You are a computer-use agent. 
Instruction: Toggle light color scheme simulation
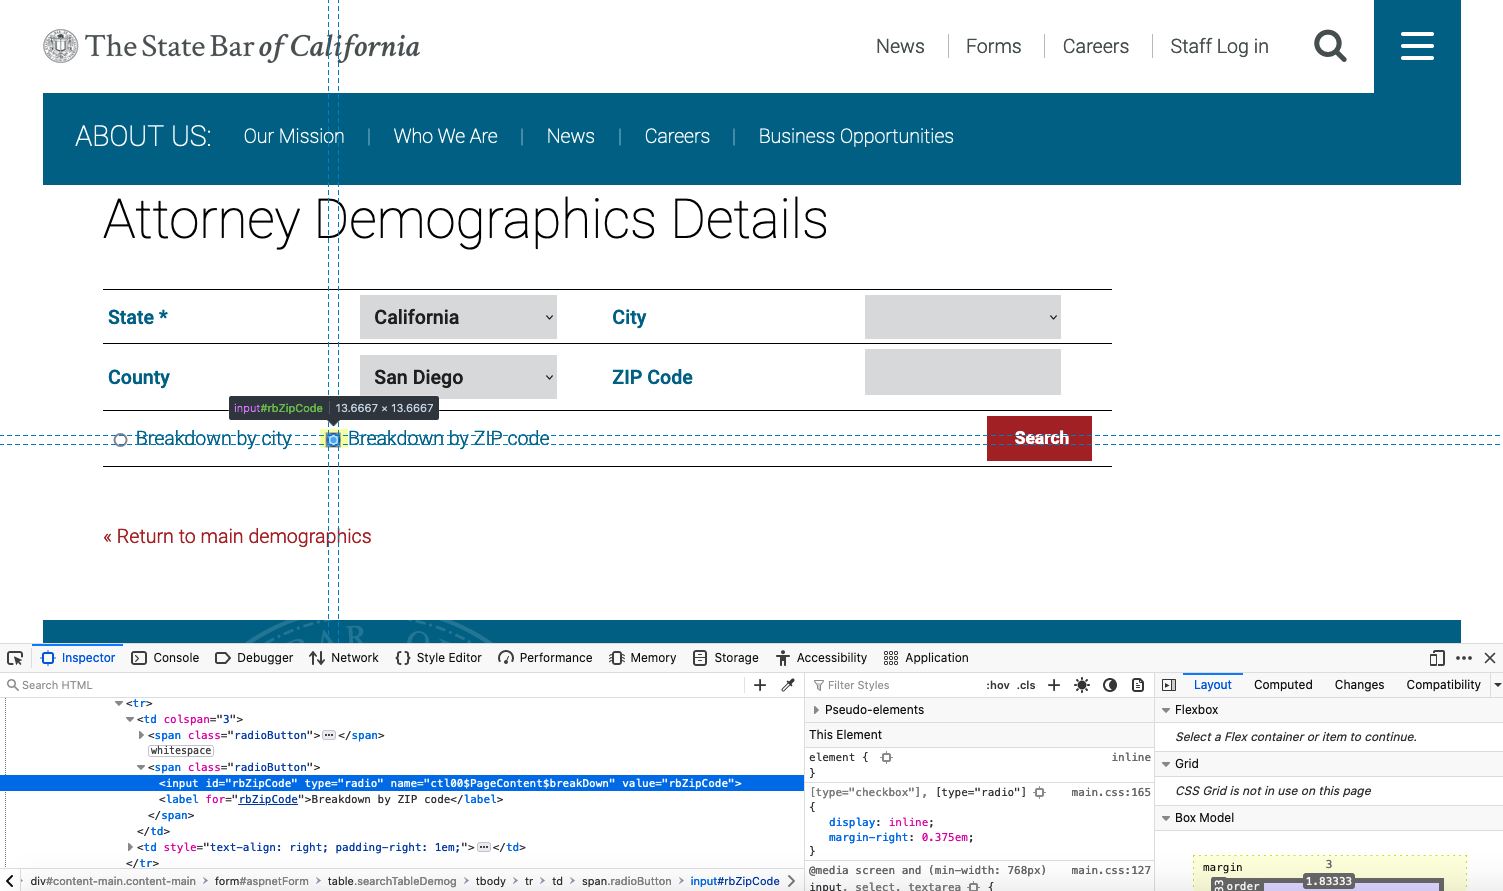[1082, 685]
